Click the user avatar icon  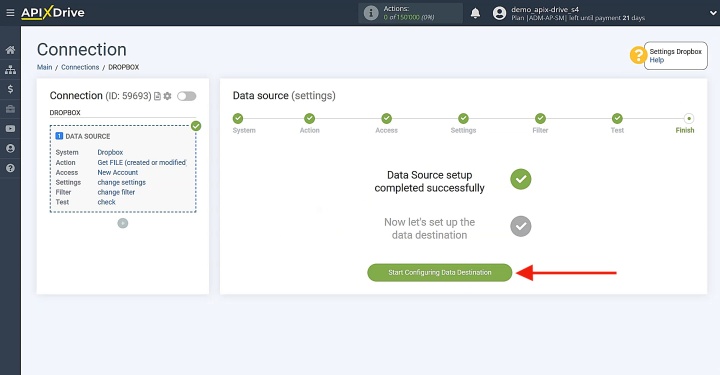[499, 13]
